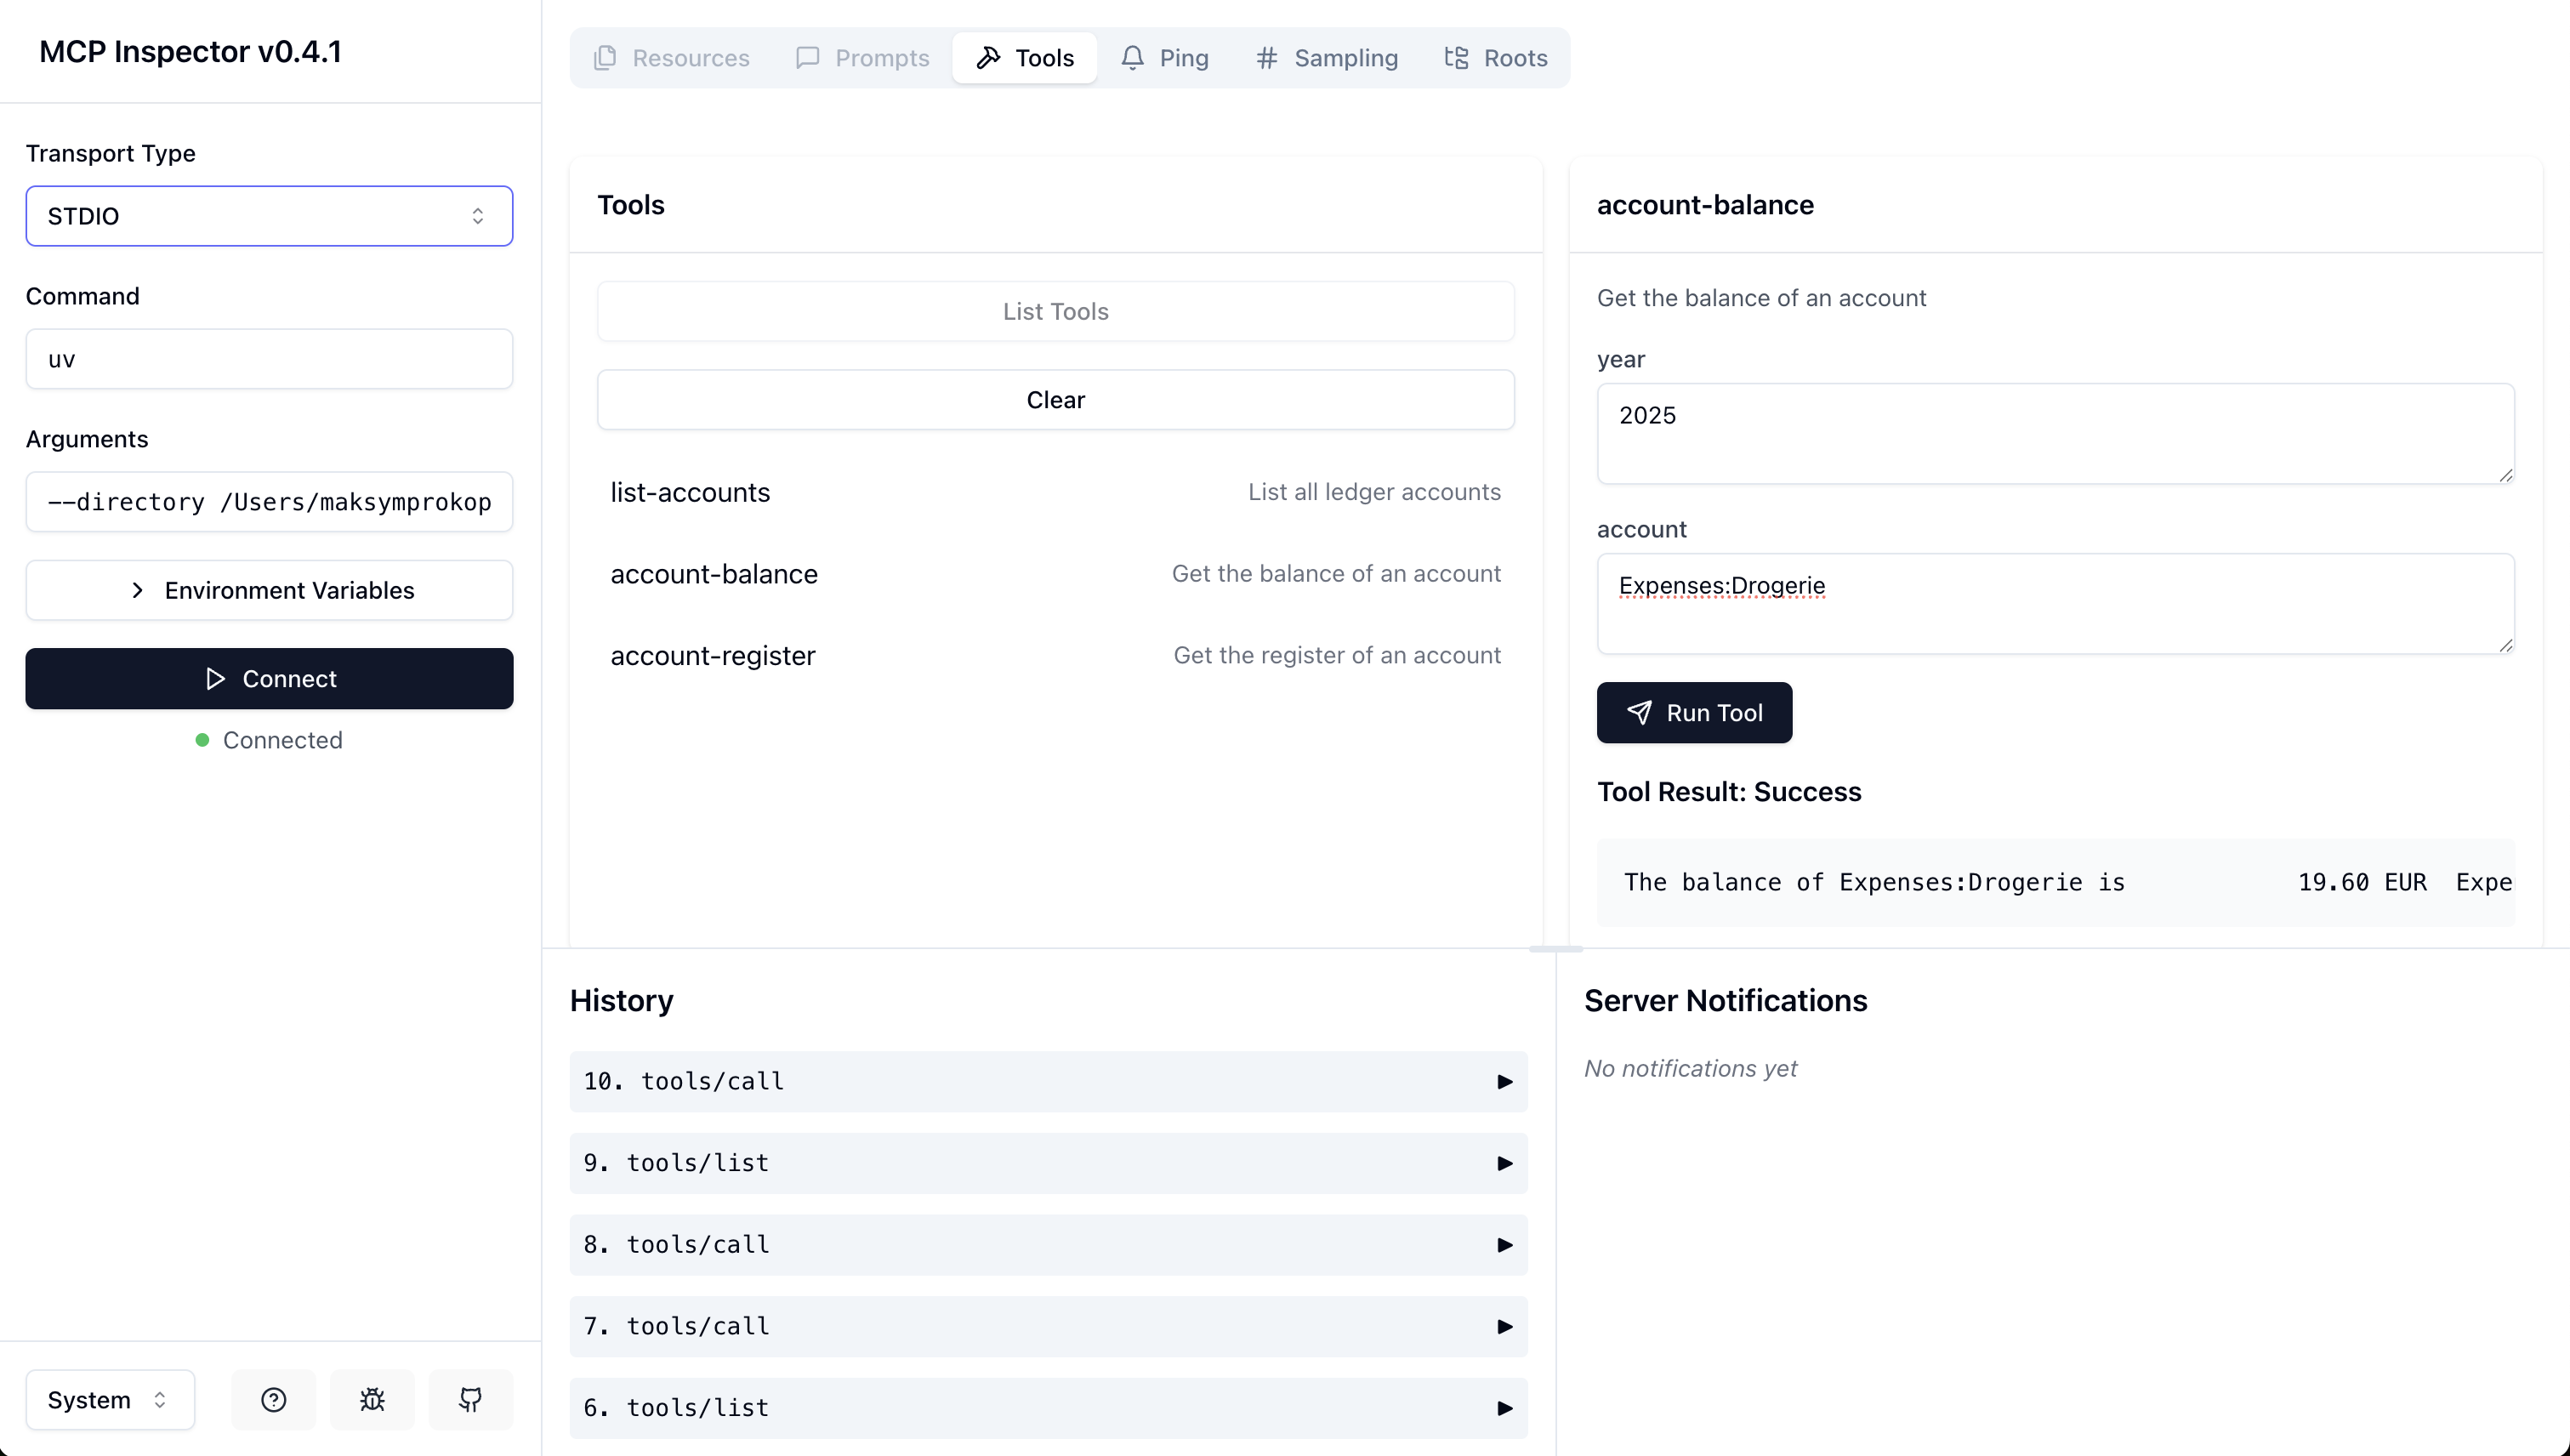The height and width of the screenshot is (1456, 2570).
Task: Expand the Environment Variables section
Action: click(269, 590)
